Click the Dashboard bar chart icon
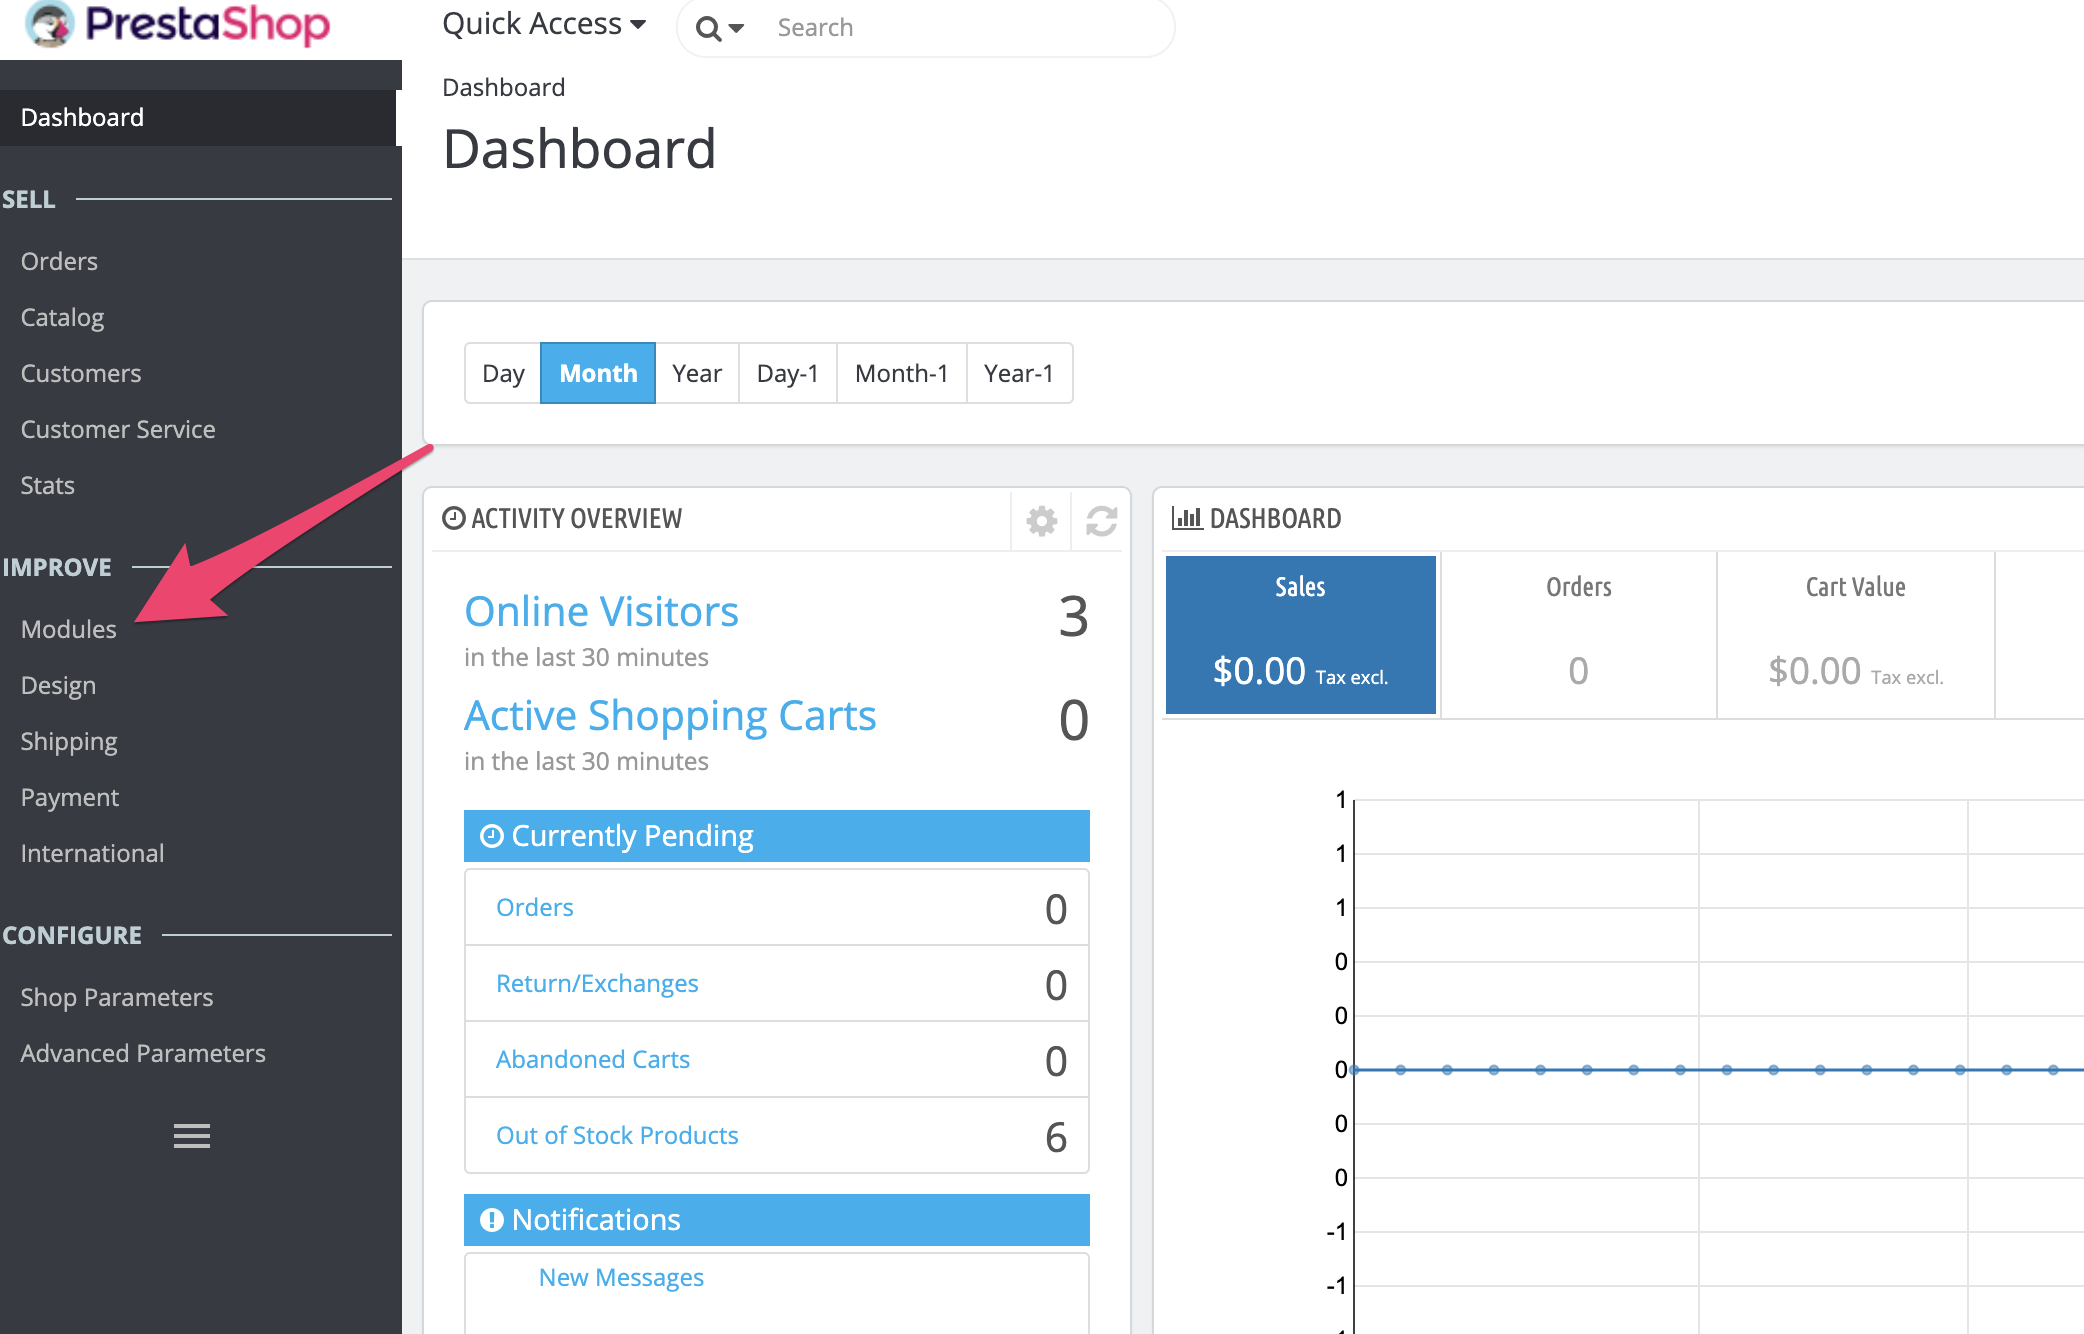Viewport: 2084px width, 1334px height. [1186, 518]
